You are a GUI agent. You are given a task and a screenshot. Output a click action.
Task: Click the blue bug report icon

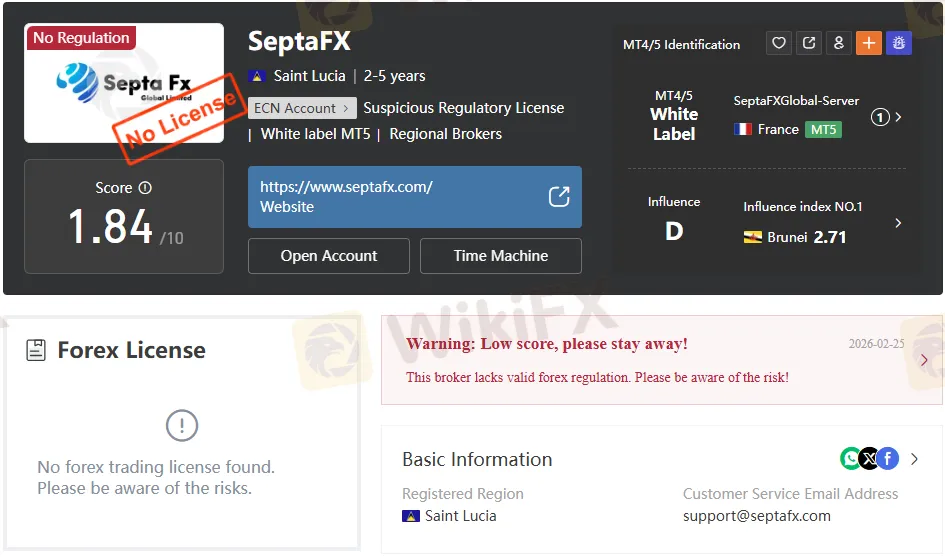pos(899,43)
